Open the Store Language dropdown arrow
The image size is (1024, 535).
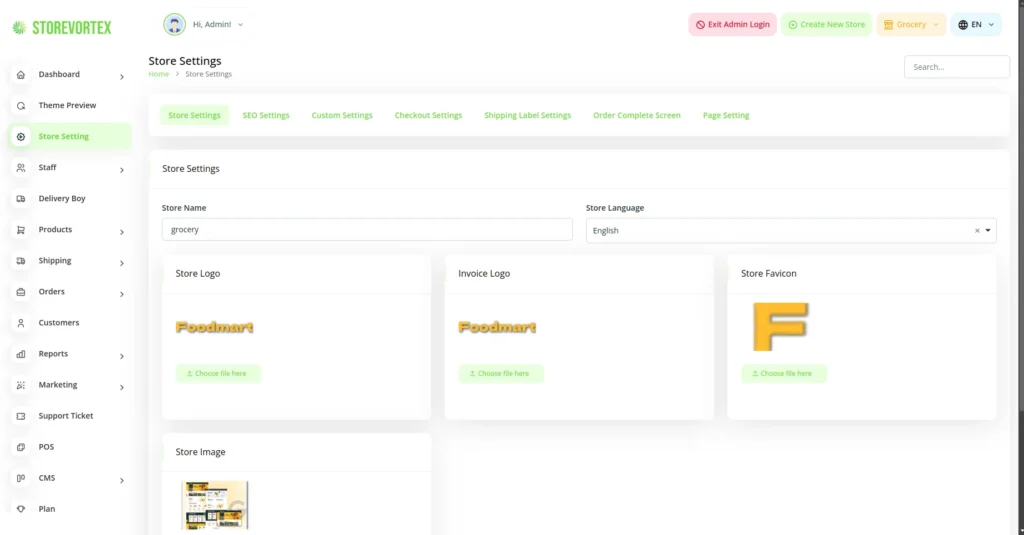[987, 231]
